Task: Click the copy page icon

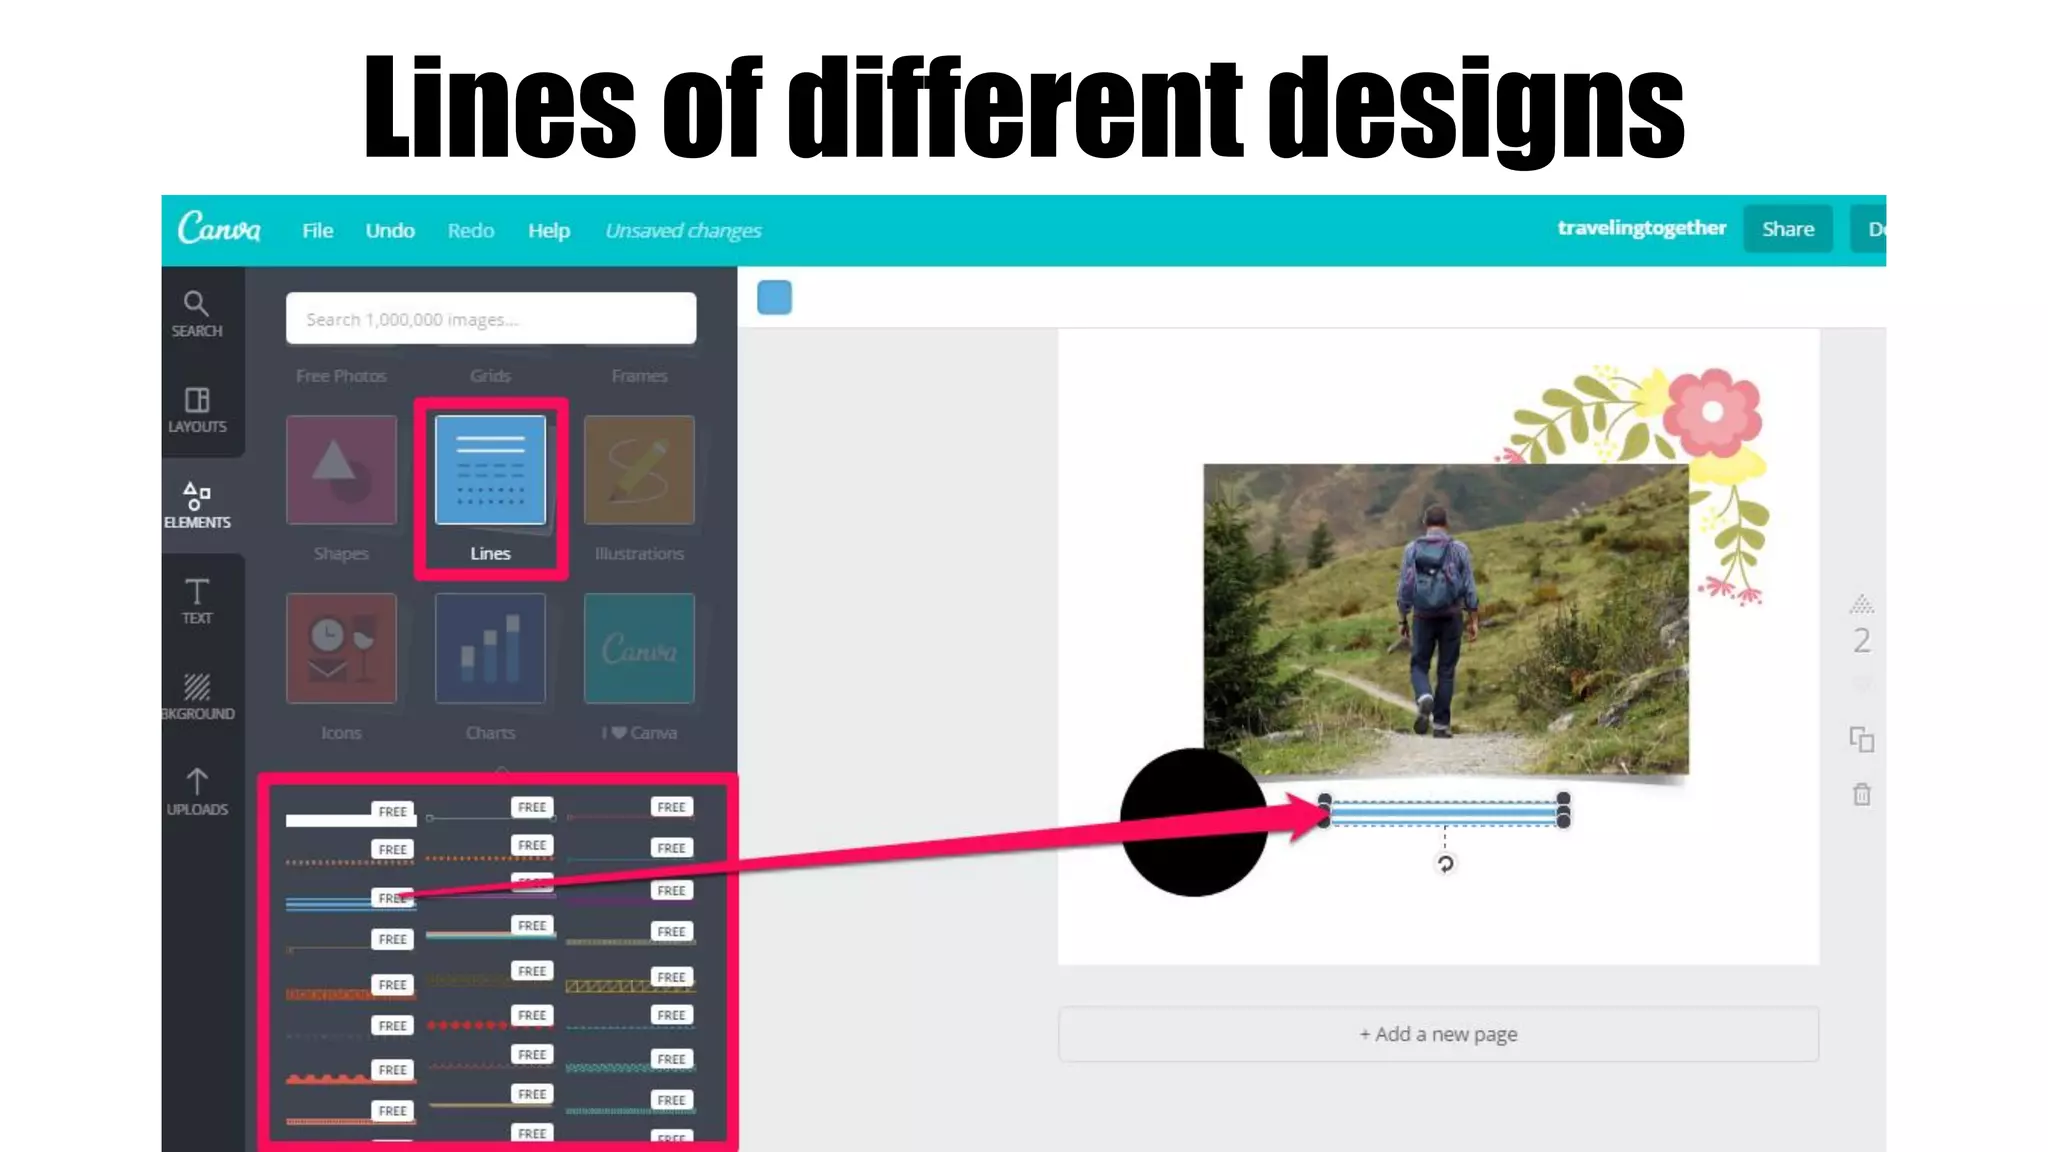Action: [x=1861, y=740]
